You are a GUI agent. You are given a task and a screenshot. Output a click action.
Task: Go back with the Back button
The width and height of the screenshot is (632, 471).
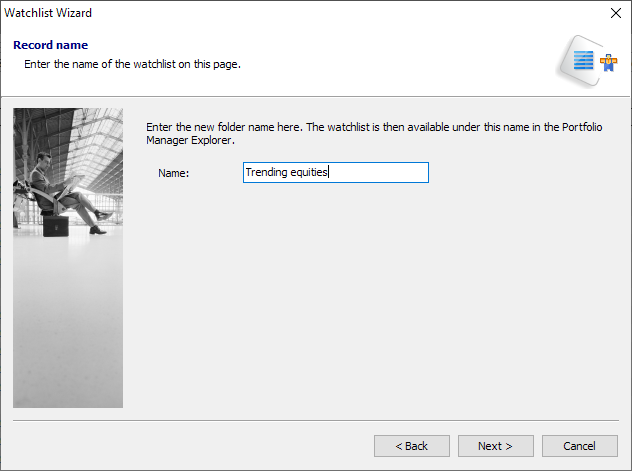pos(411,446)
